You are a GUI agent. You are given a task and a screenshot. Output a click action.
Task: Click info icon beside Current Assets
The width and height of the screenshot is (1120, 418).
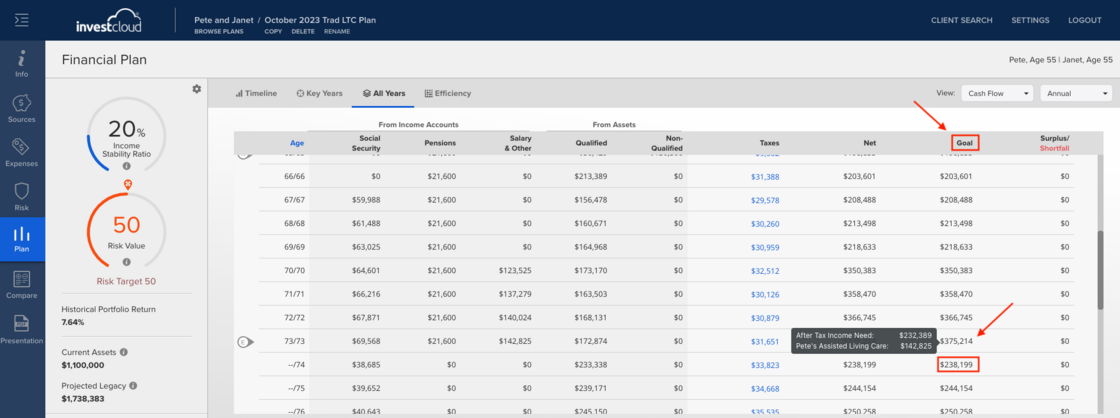[124, 352]
